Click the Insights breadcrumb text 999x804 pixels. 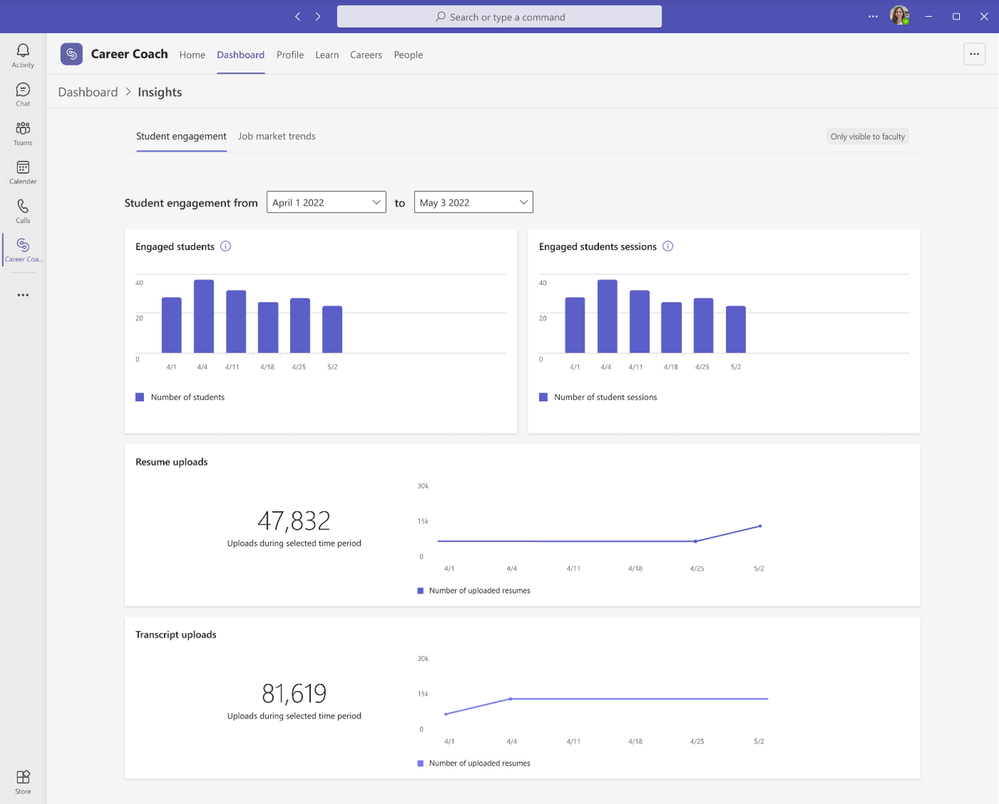(x=159, y=92)
